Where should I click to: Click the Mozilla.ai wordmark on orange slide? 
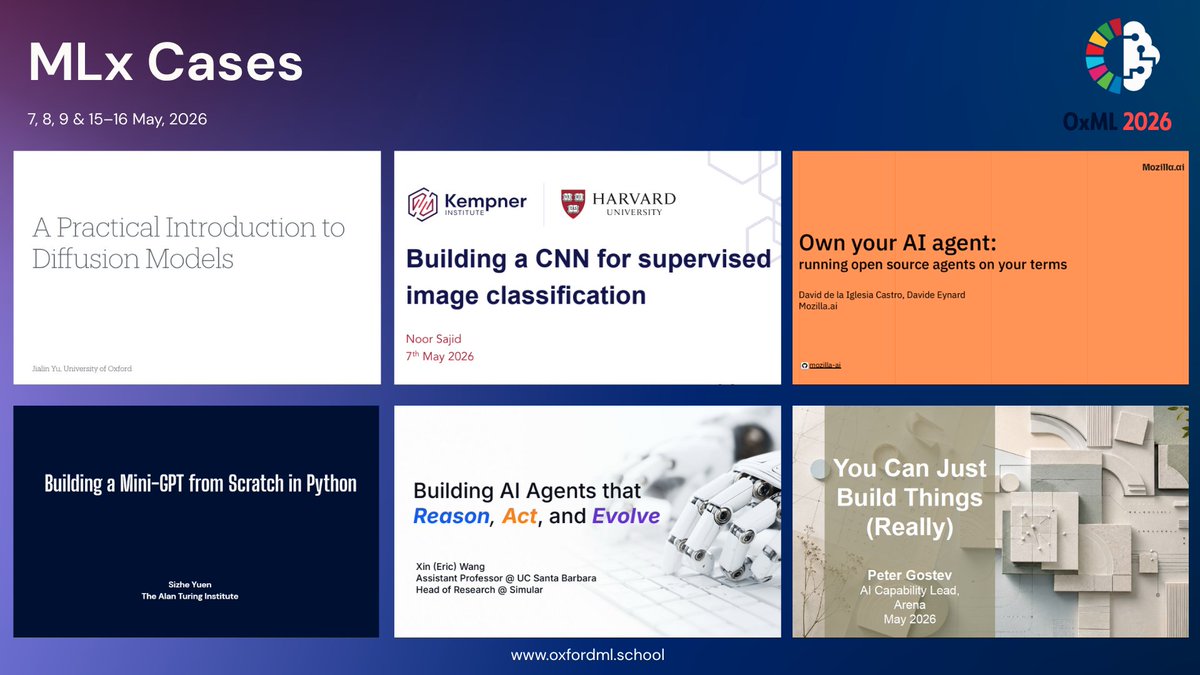point(1162,166)
